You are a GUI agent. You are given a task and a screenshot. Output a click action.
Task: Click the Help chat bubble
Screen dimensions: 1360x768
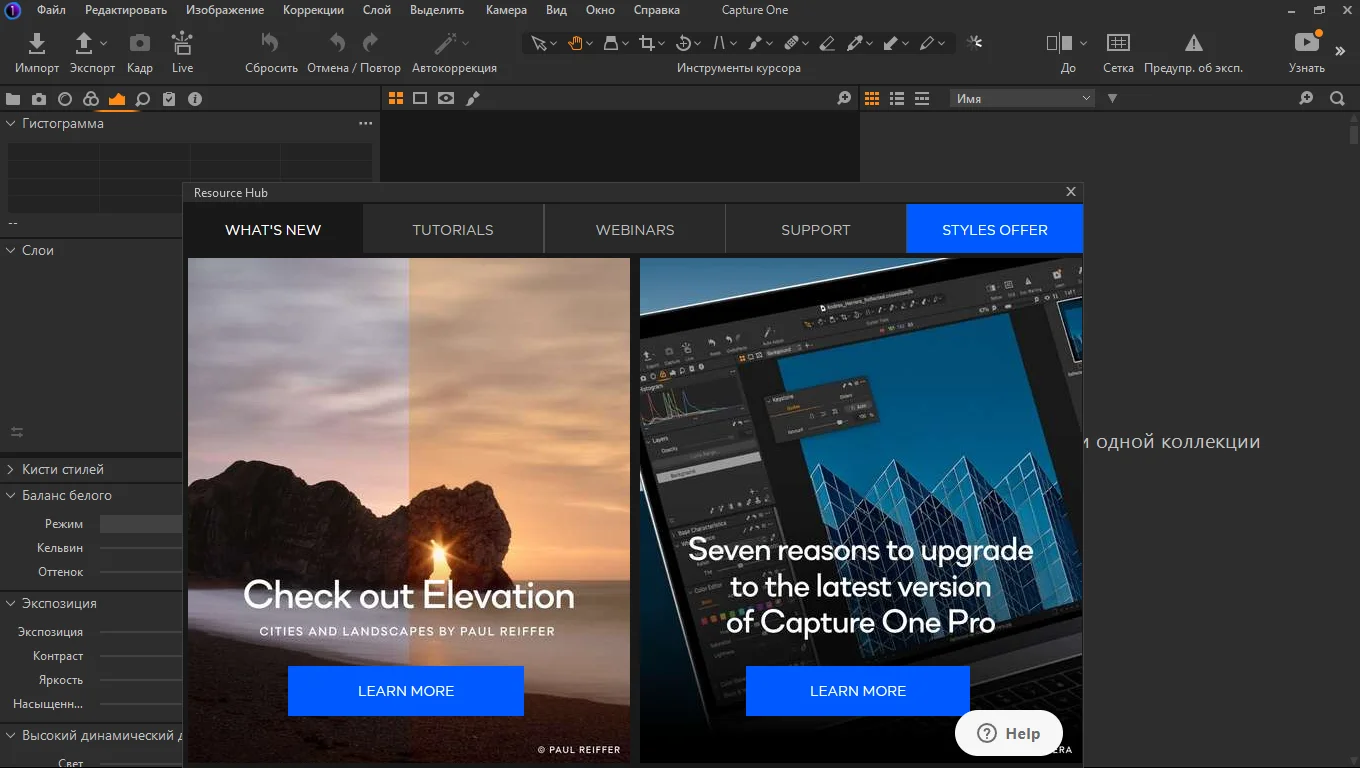coord(1008,733)
